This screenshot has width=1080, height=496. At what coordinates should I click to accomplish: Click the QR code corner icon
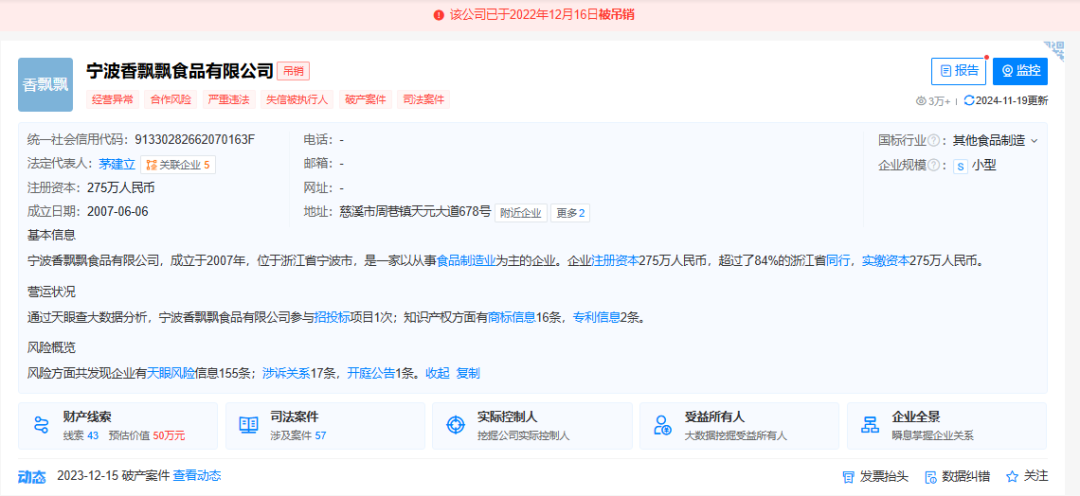(x=1054, y=50)
